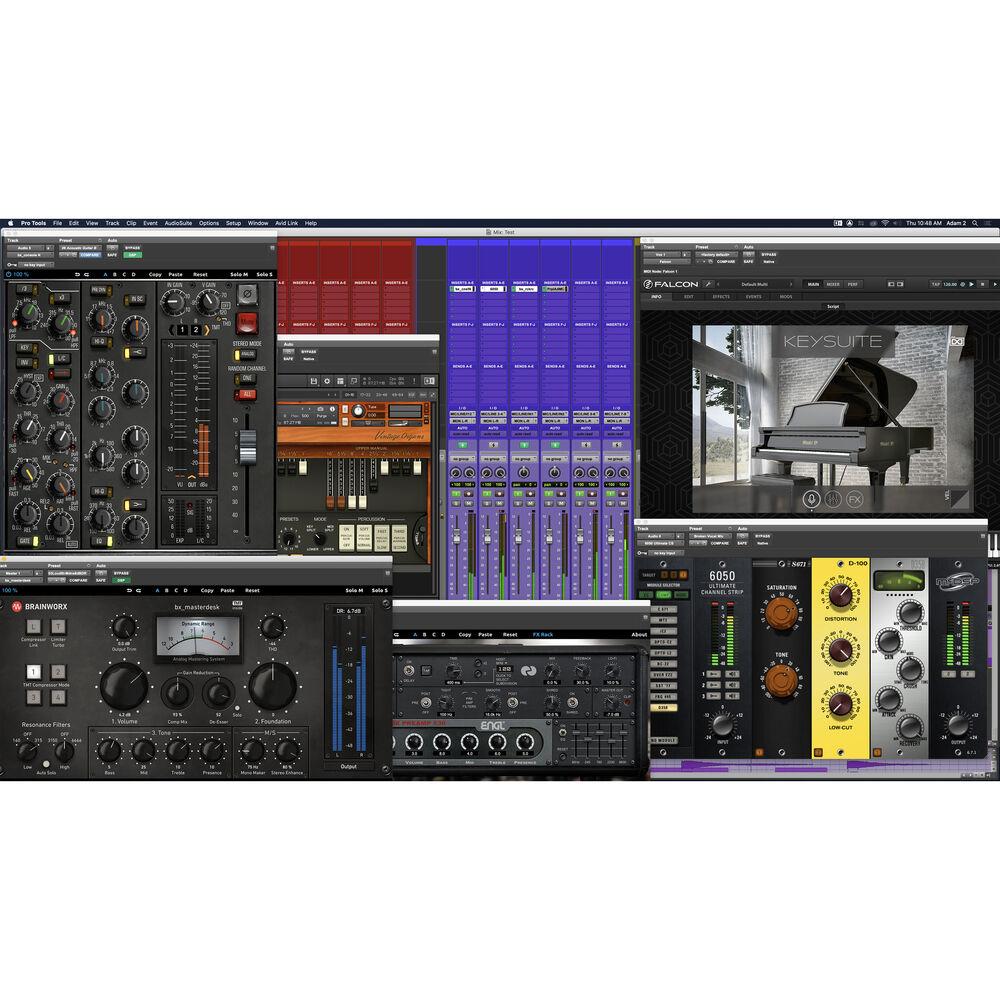Click the Saturation knob on S671 module
Screen dimensions: 1000x1000
[781, 613]
